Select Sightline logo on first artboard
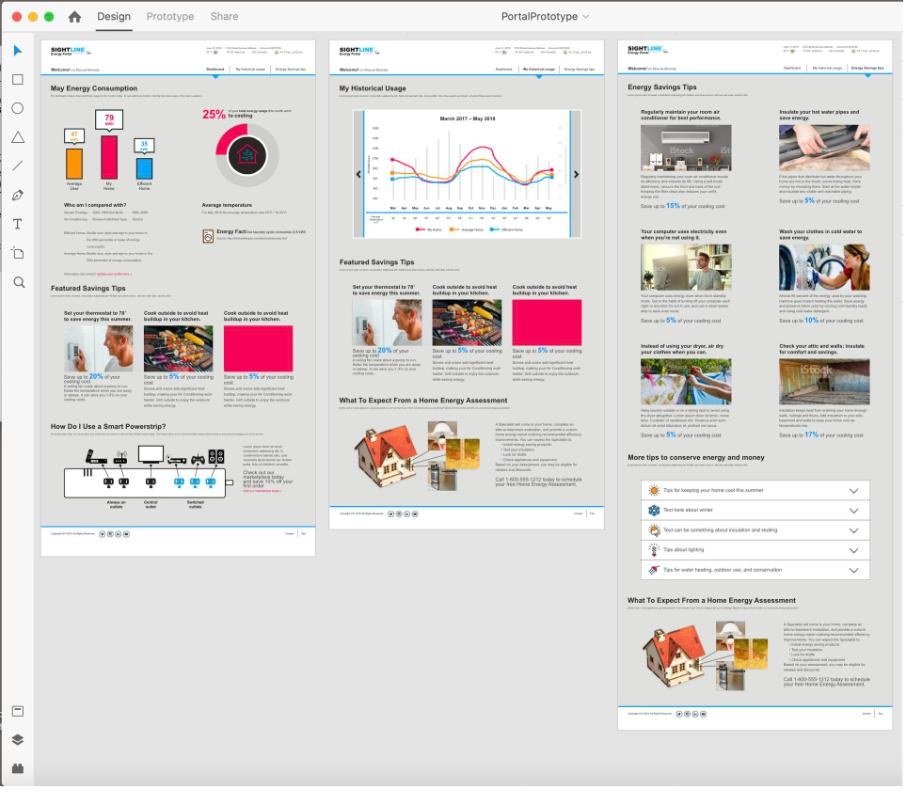912x795 pixels. [x=71, y=51]
